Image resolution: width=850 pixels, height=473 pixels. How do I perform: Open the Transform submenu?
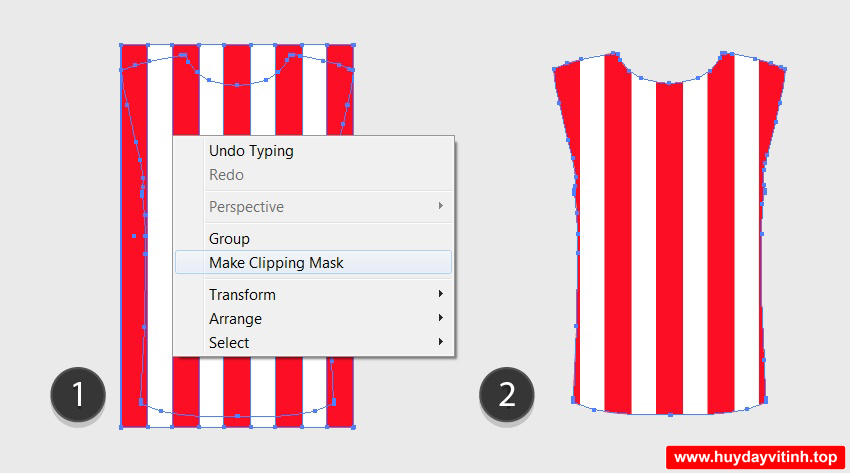313,295
